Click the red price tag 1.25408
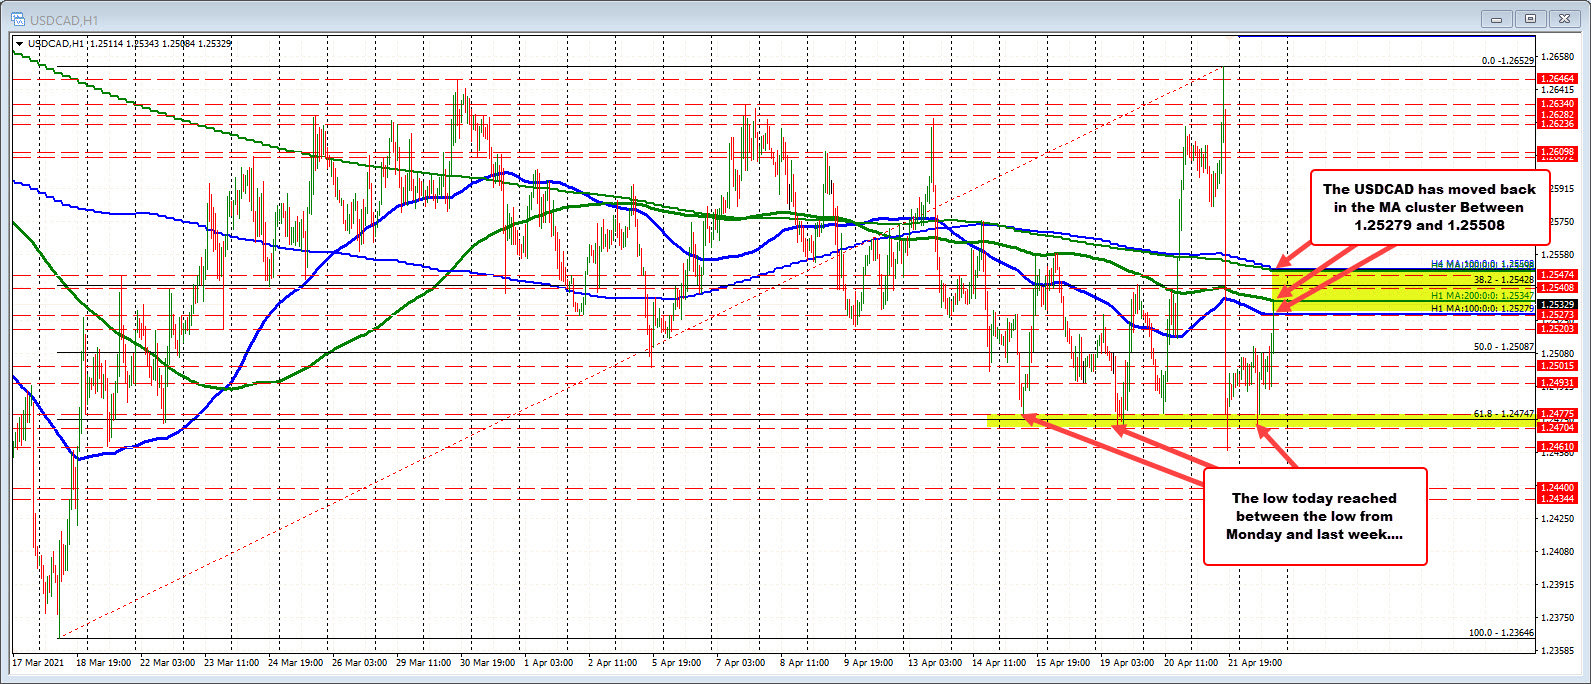1591x684 pixels. [1558, 288]
